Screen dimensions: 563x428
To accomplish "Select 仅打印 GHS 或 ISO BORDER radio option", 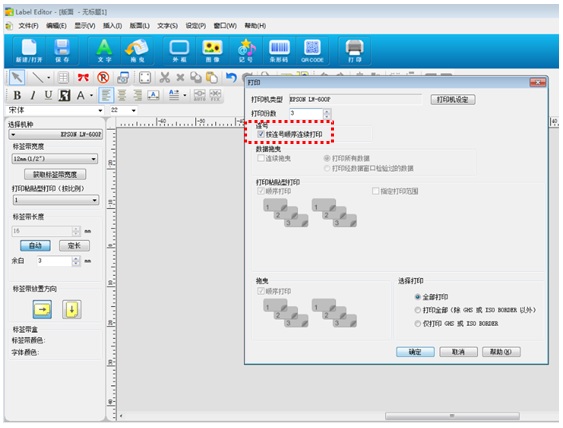I will click(x=417, y=324).
